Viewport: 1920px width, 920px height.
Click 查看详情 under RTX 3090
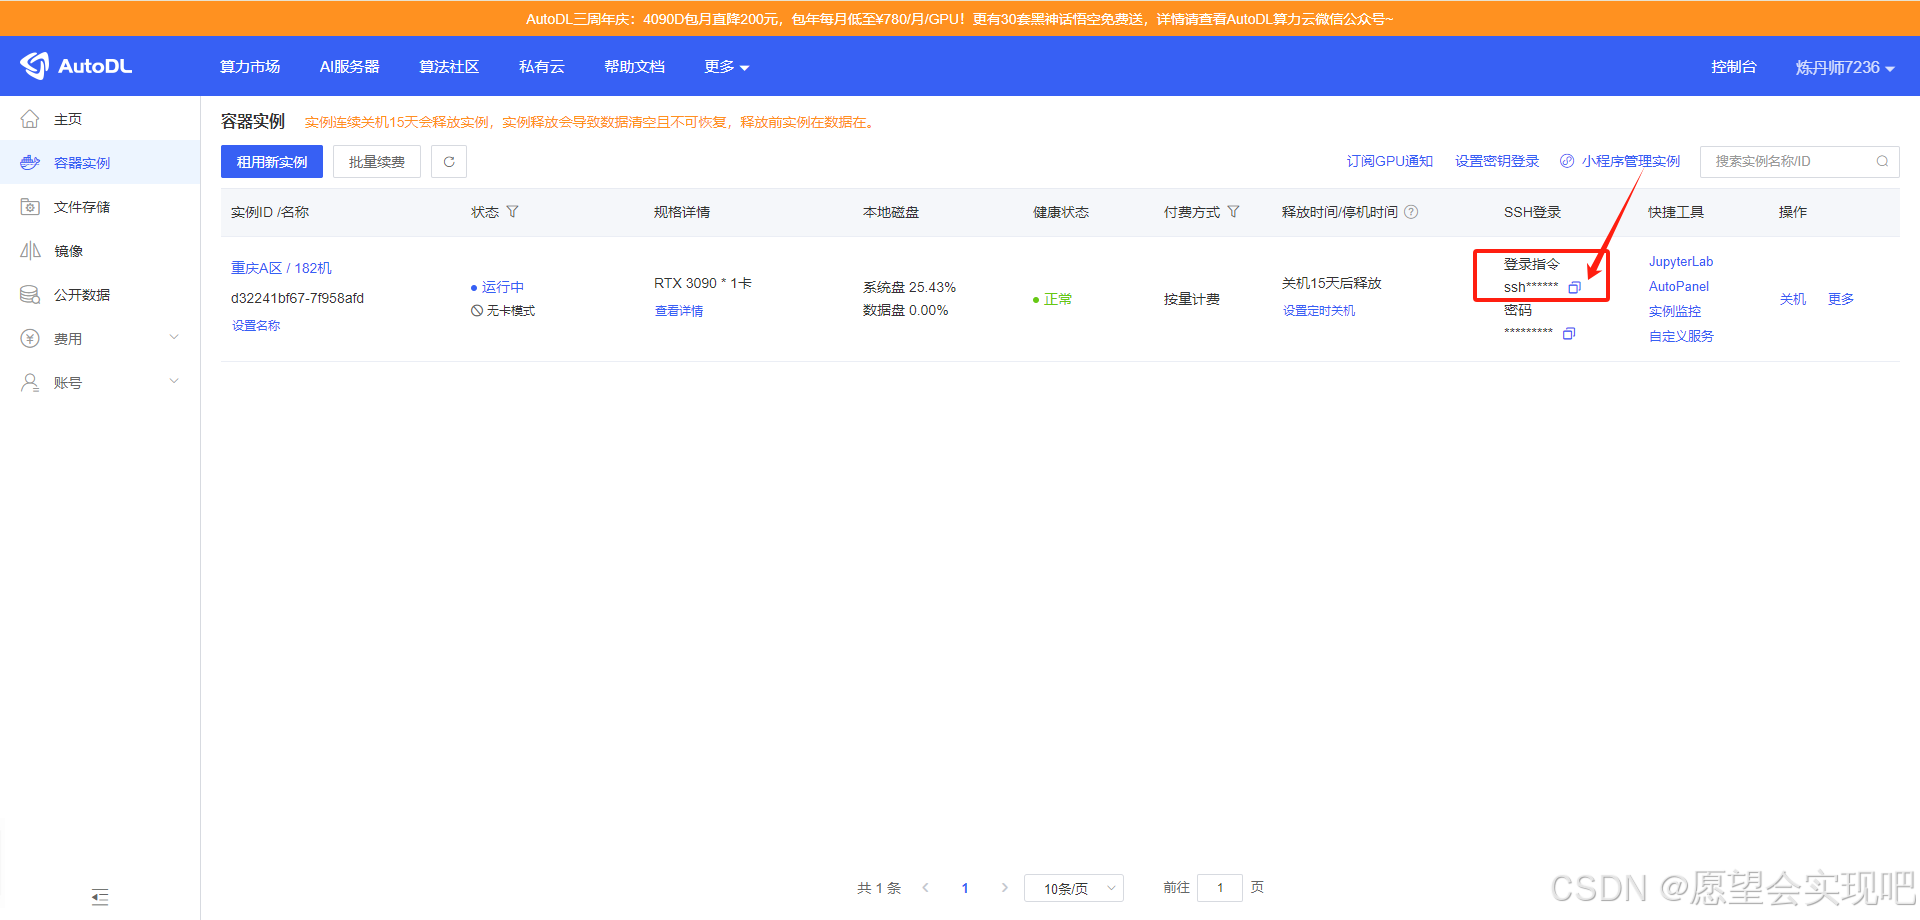(x=679, y=311)
